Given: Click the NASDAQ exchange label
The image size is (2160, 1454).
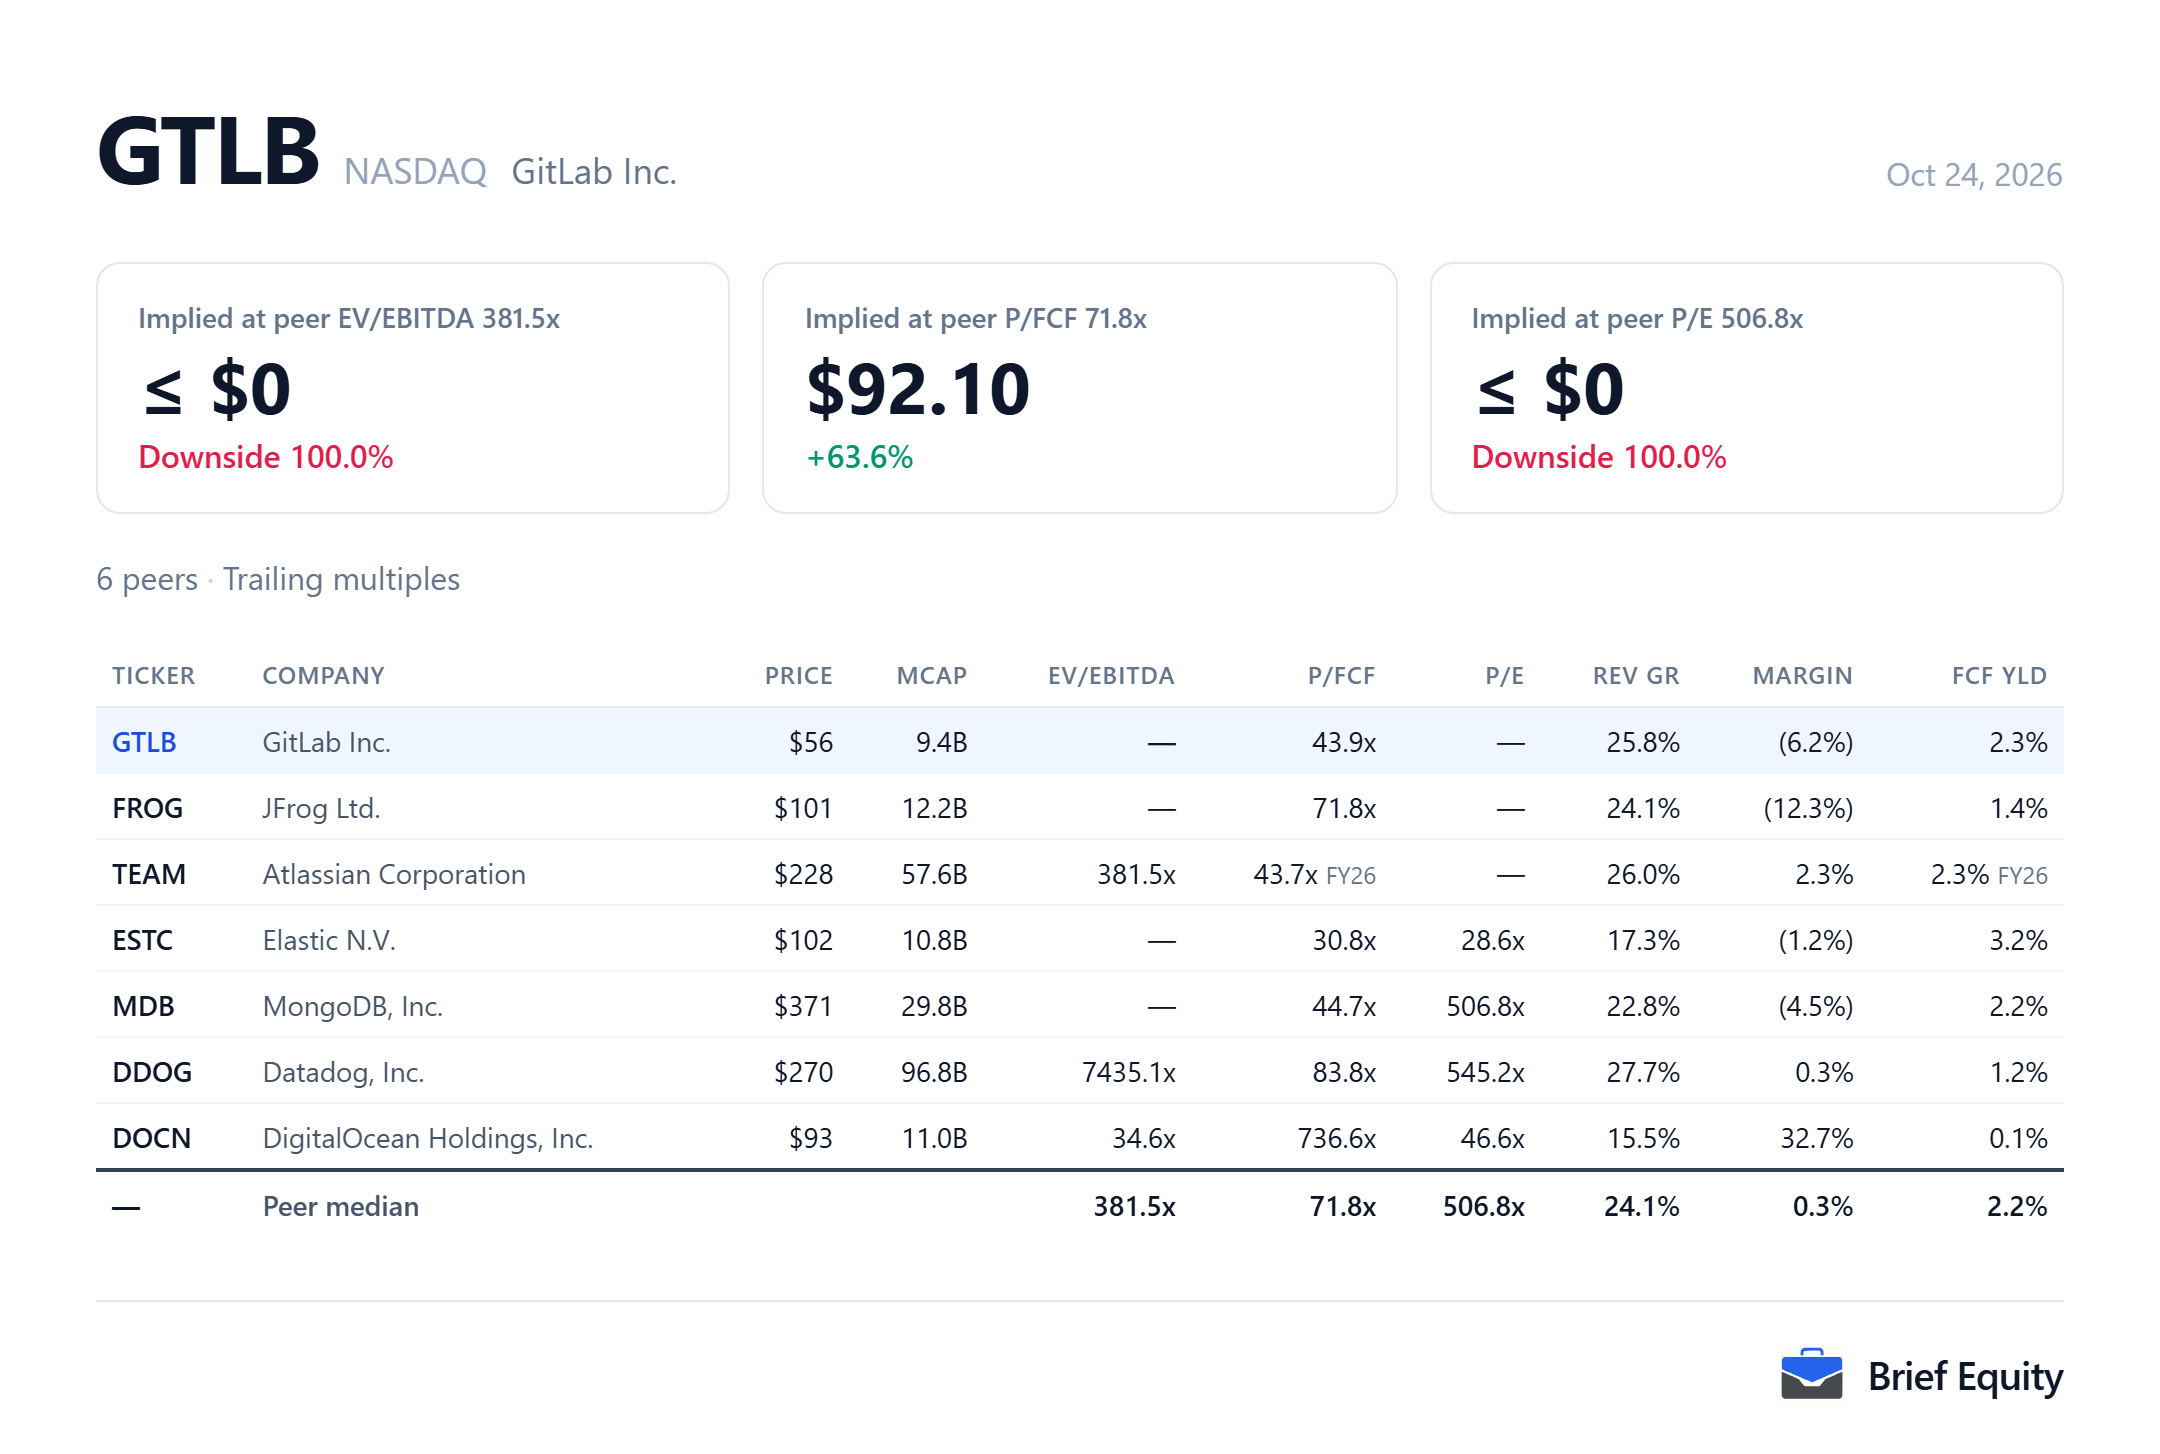Looking at the screenshot, I should [415, 172].
